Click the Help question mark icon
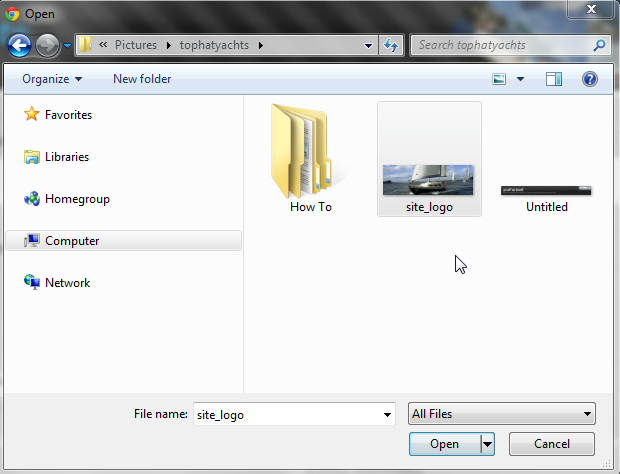This screenshot has width=620, height=474. click(590, 79)
